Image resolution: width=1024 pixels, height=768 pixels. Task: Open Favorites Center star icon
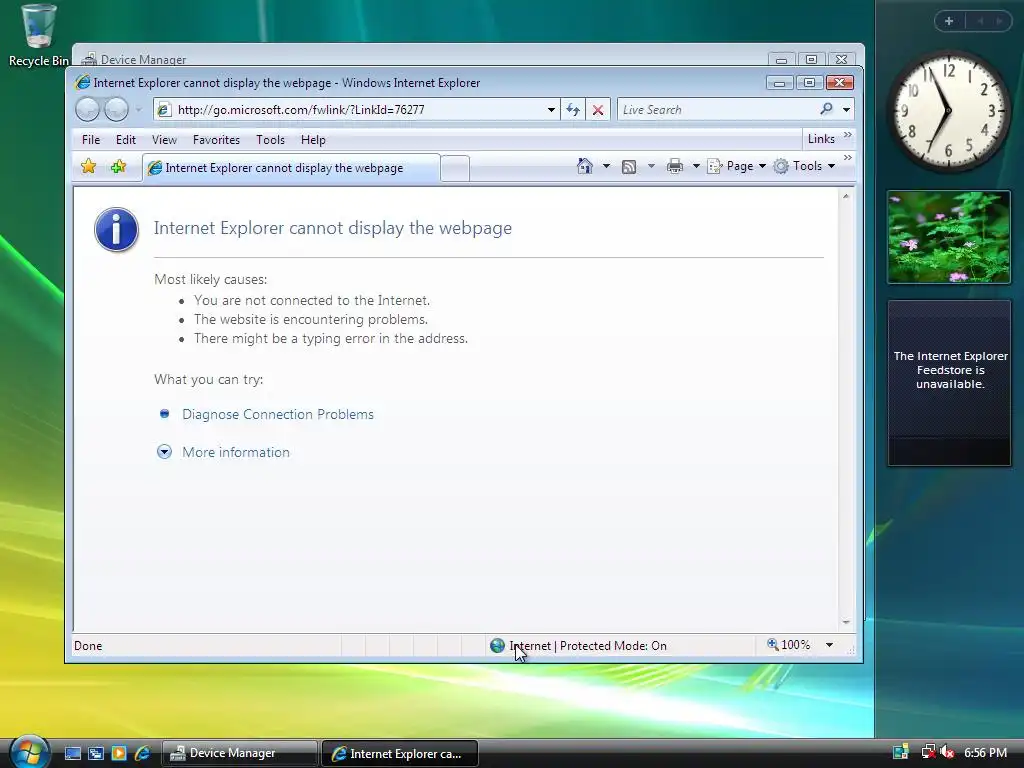pyautogui.click(x=89, y=167)
